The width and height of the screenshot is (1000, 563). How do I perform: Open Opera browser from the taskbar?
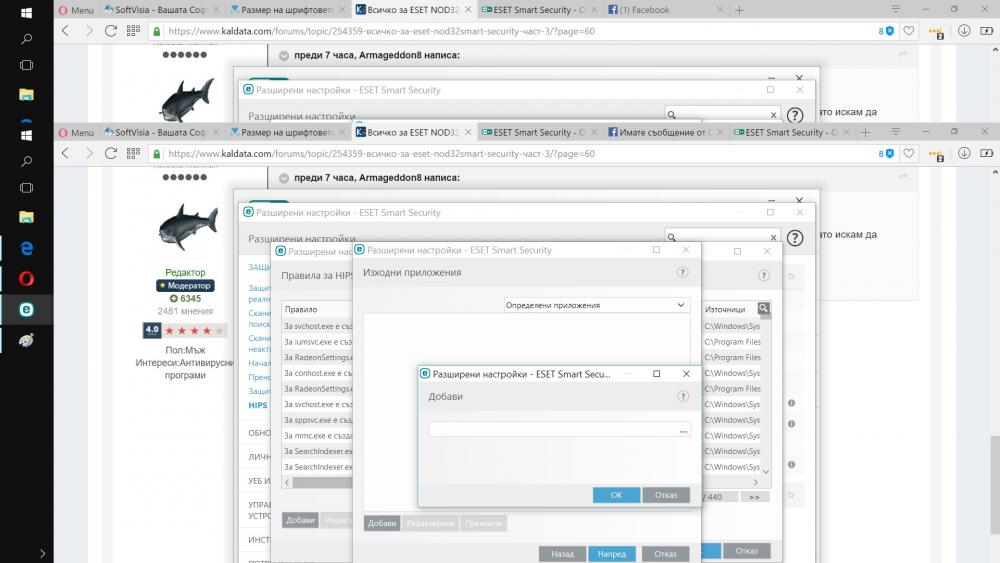pos(26,279)
